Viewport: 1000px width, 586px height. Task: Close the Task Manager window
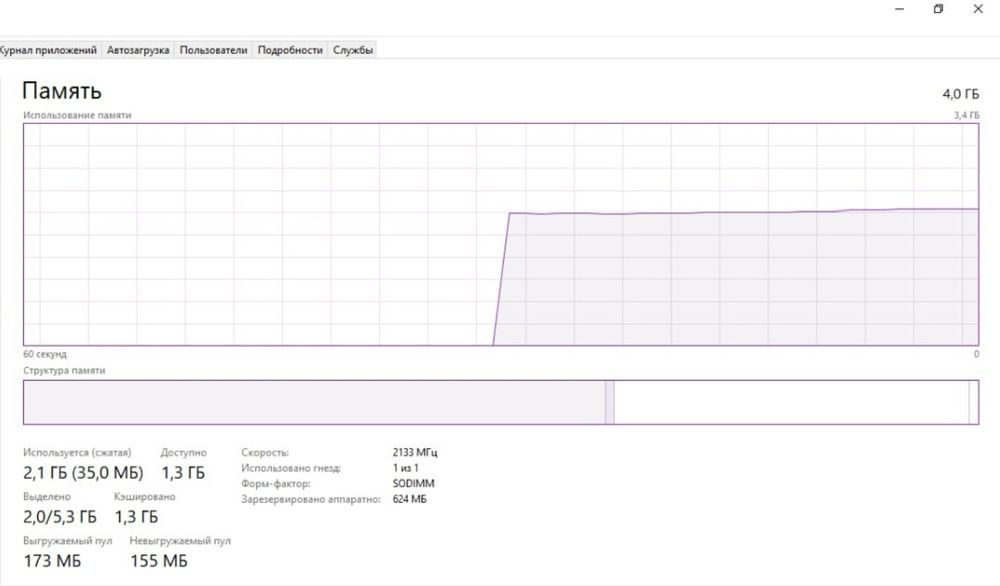click(x=978, y=9)
